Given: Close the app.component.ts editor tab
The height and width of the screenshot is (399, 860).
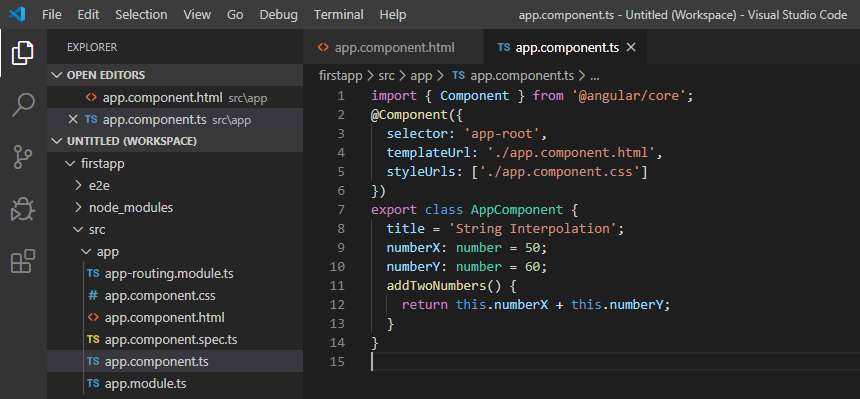Looking at the screenshot, I should click(x=631, y=48).
